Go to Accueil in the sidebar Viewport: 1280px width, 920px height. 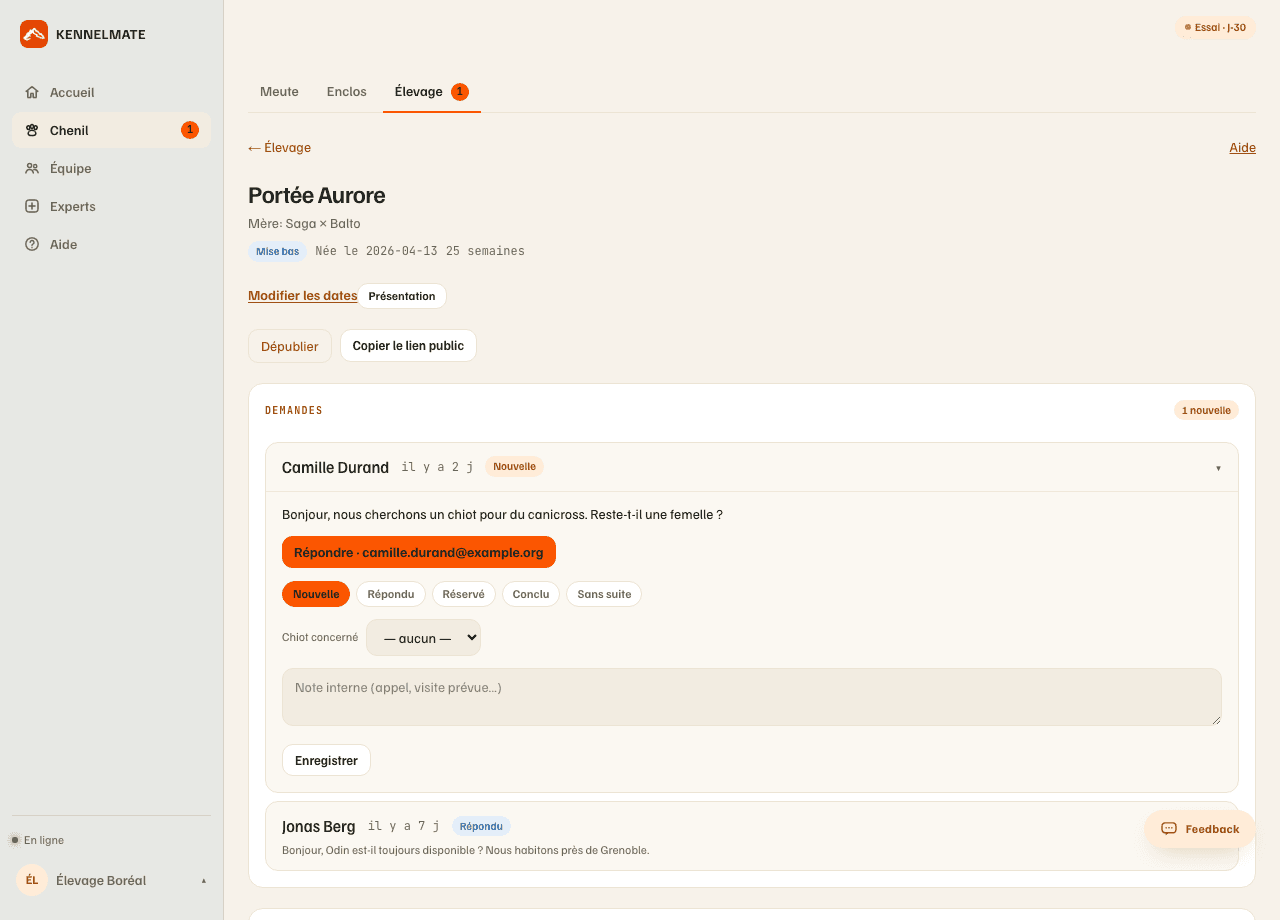[111, 92]
